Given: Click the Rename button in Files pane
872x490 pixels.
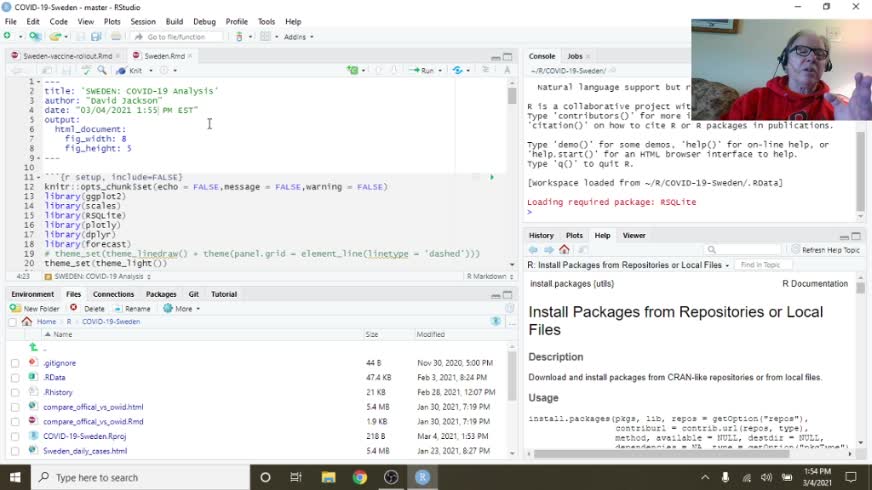Looking at the screenshot, I should point(132,309).
